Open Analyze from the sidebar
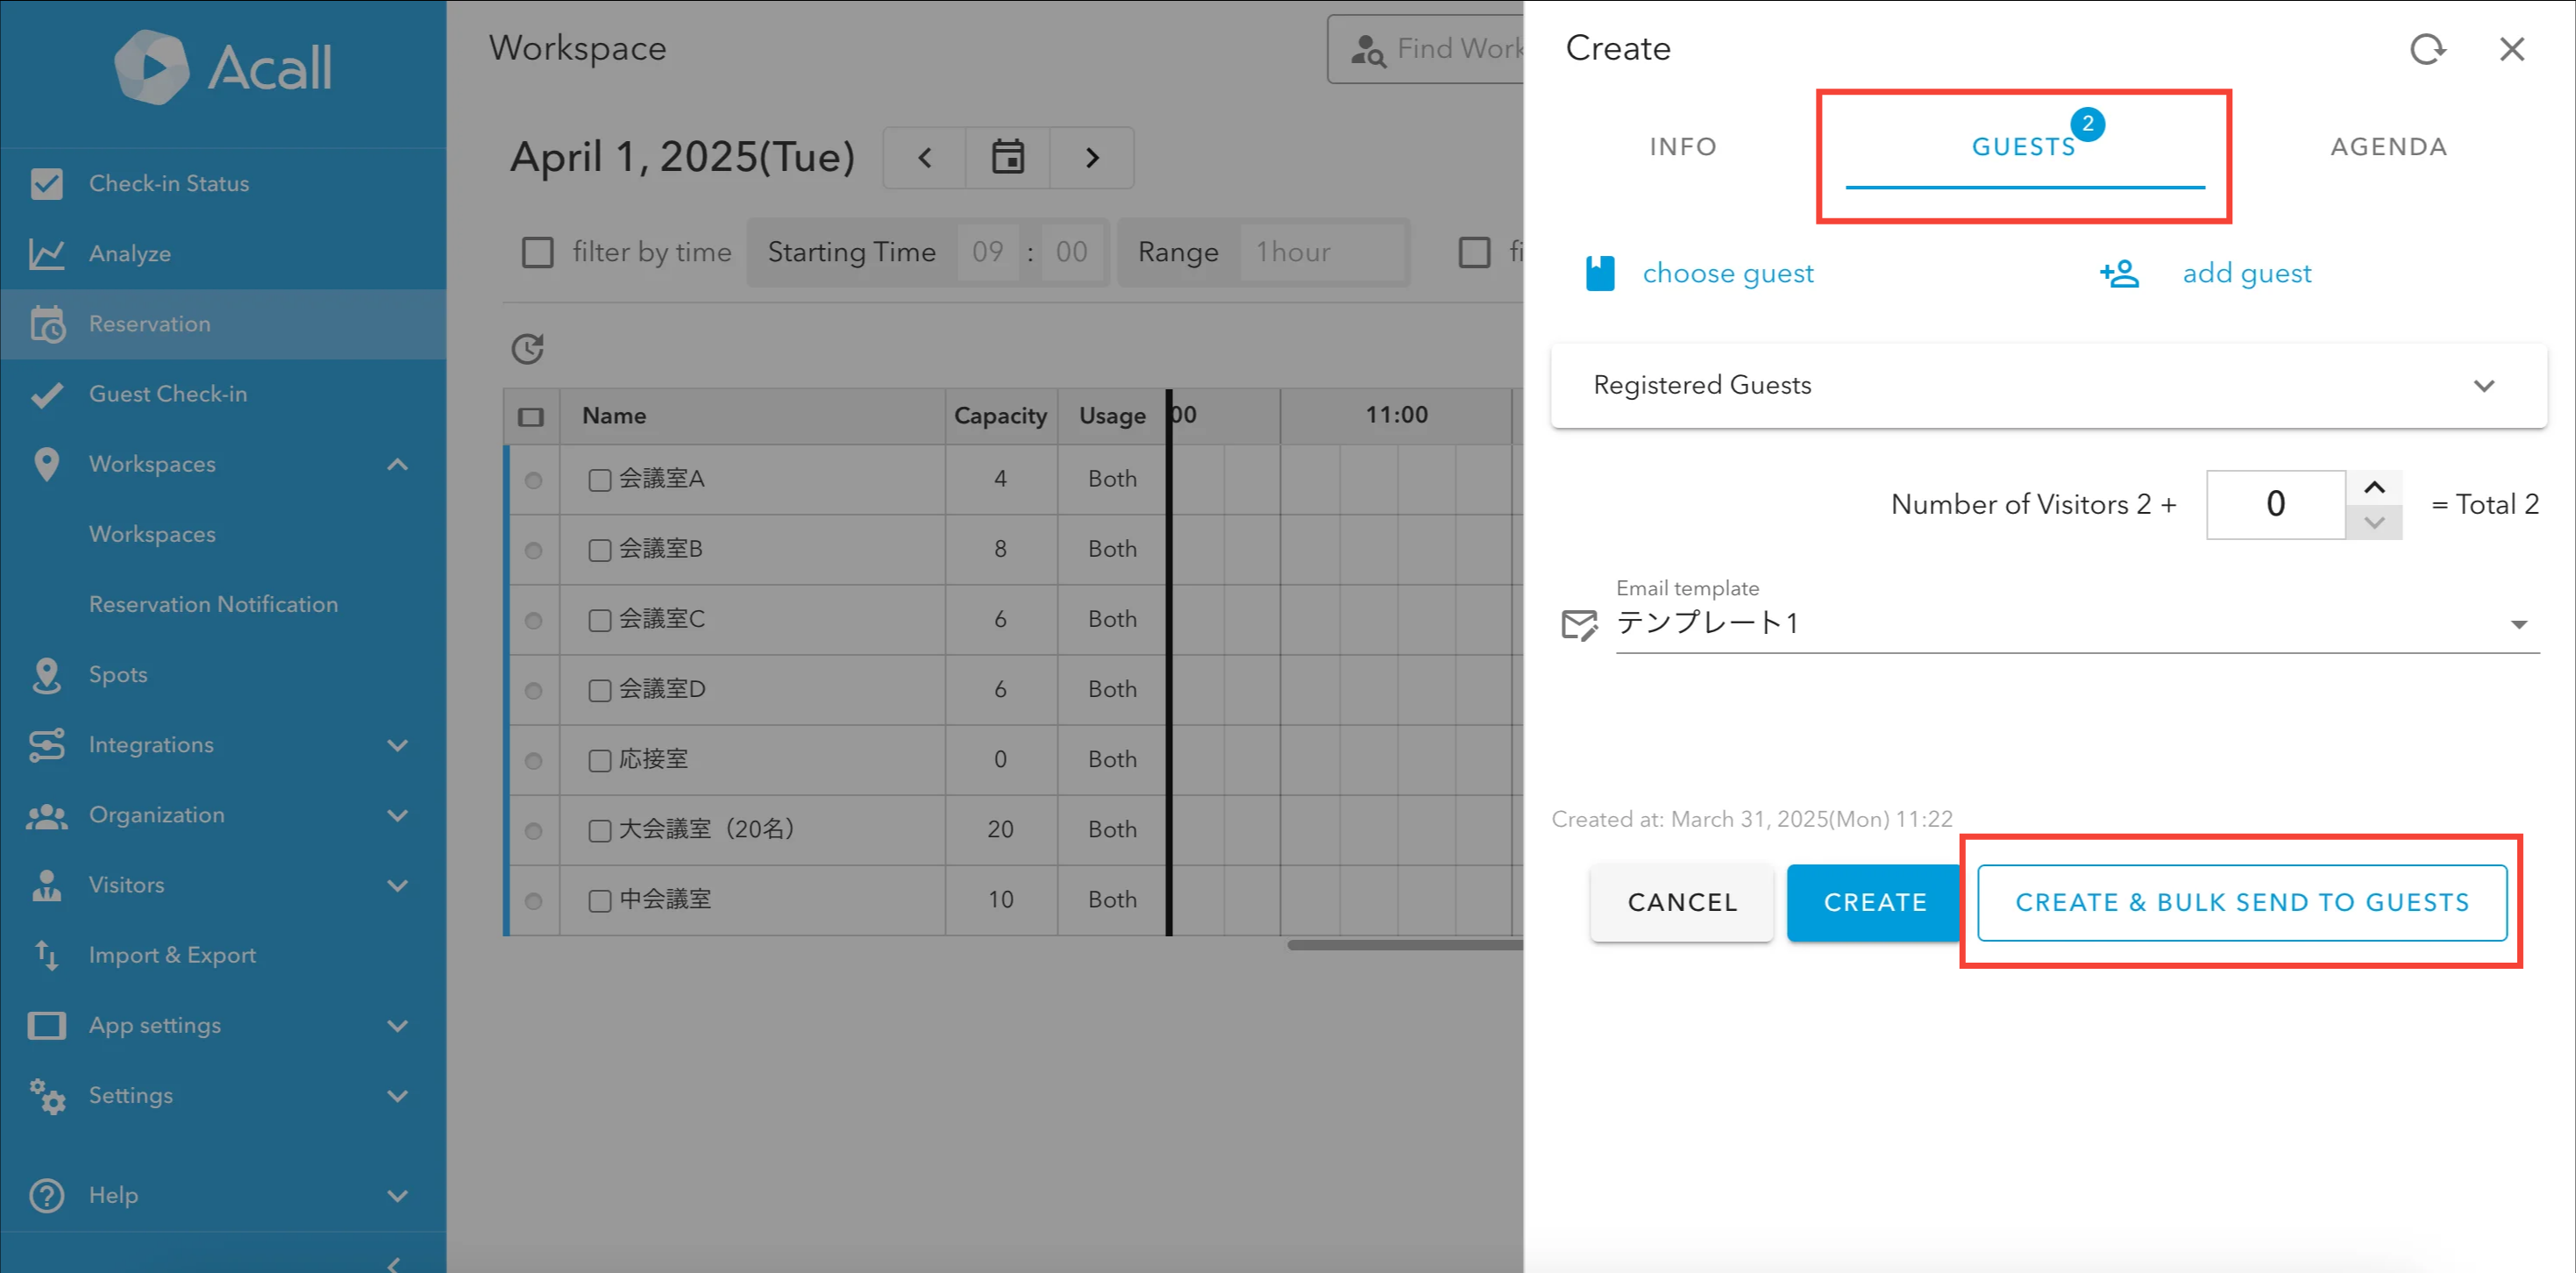Viewport: 2576px width, 1273px height. coord(130,254)
